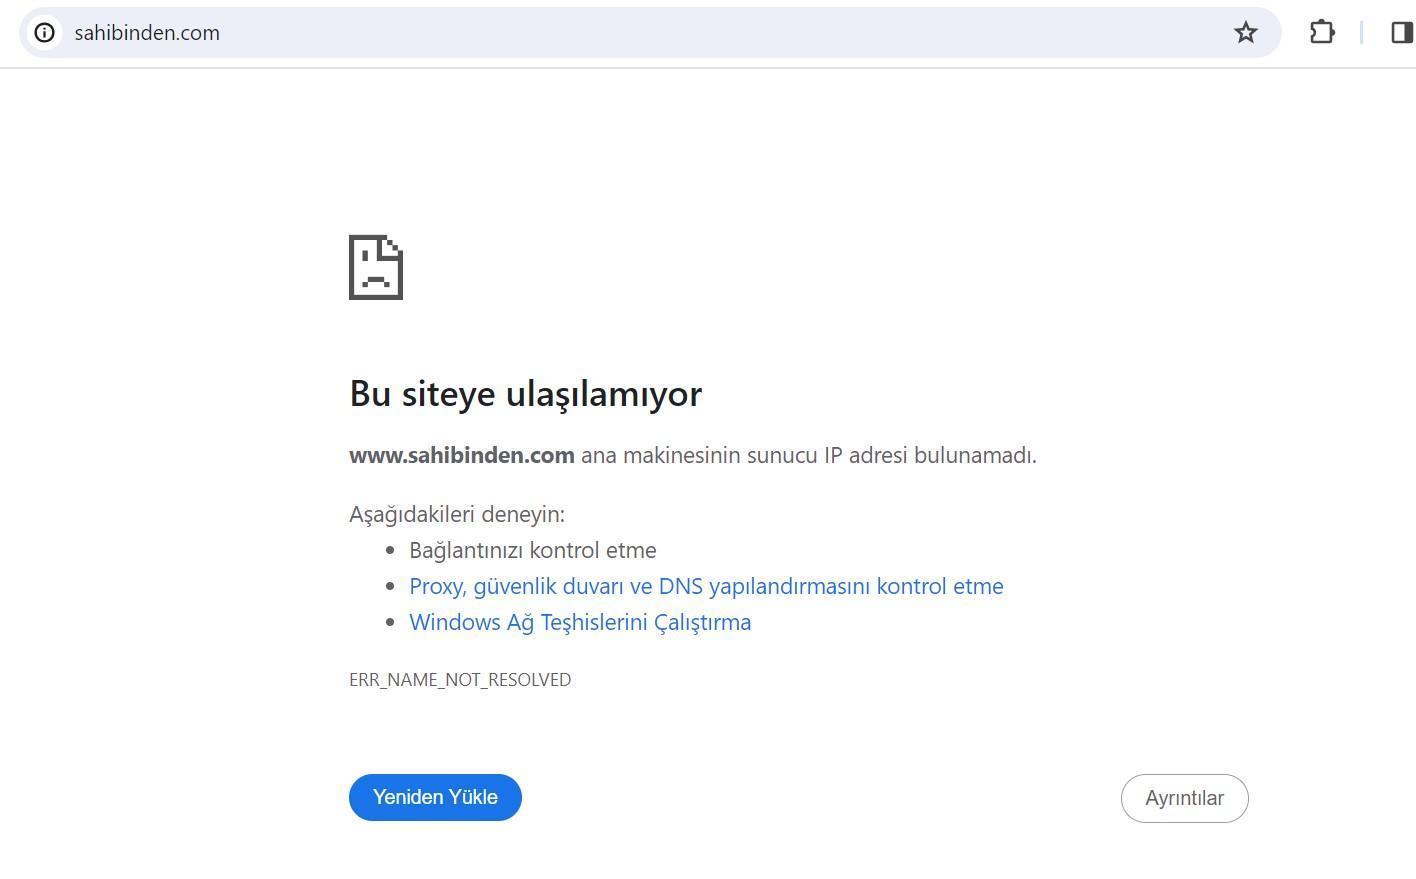
Task: Click the ERR_NAME_NOT_RESOLVED error code
Action: tap(460, 680)
